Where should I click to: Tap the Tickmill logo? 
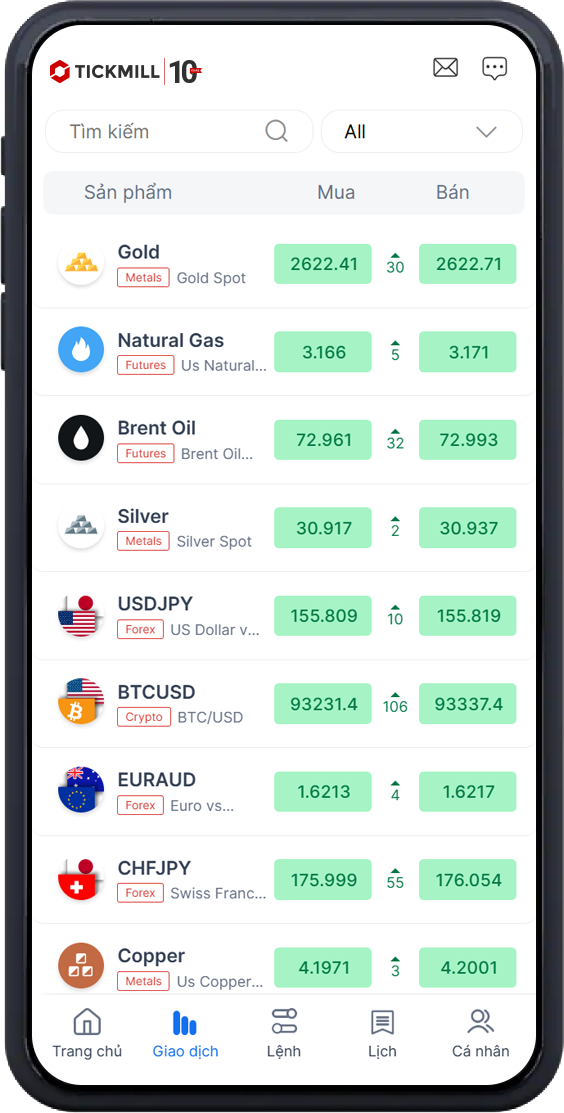tap(126, 71)
